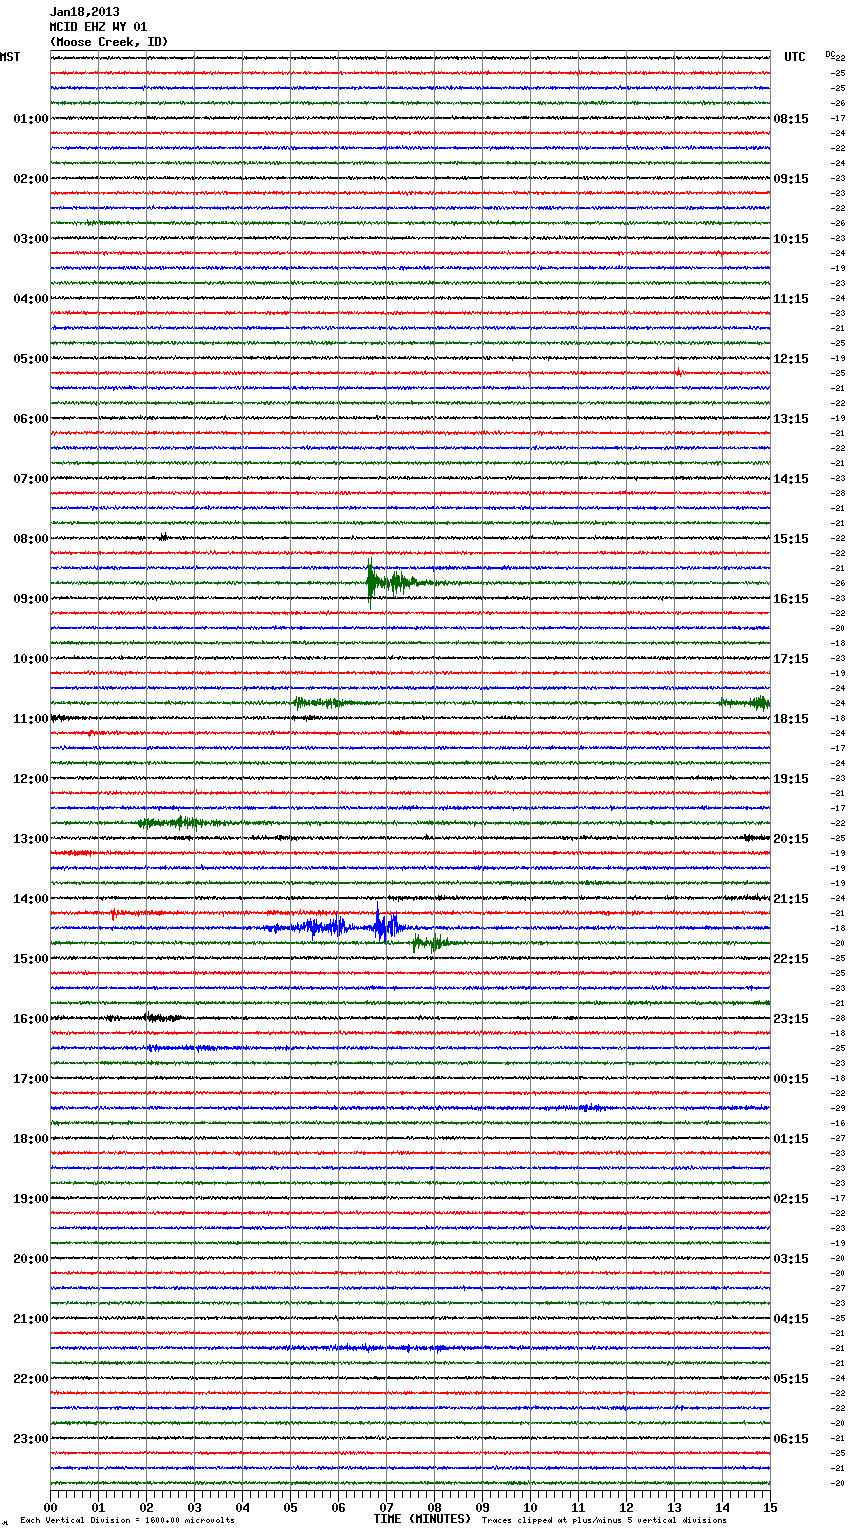Click the 04:15 UTC time label
Viewport: 850px width, 1534px height.
[x=791, y=1319]
